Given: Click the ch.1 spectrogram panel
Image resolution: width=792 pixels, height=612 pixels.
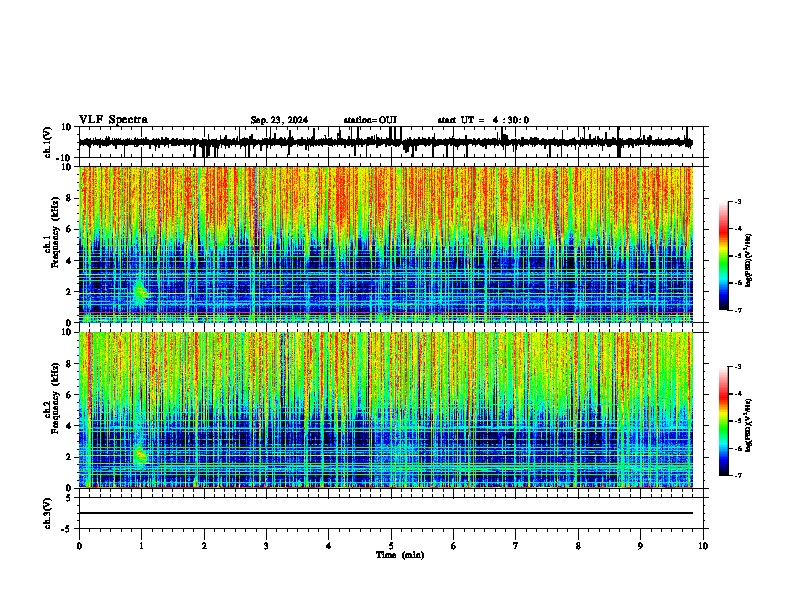Looking at the screenshot, I should [x=385, y=244].
